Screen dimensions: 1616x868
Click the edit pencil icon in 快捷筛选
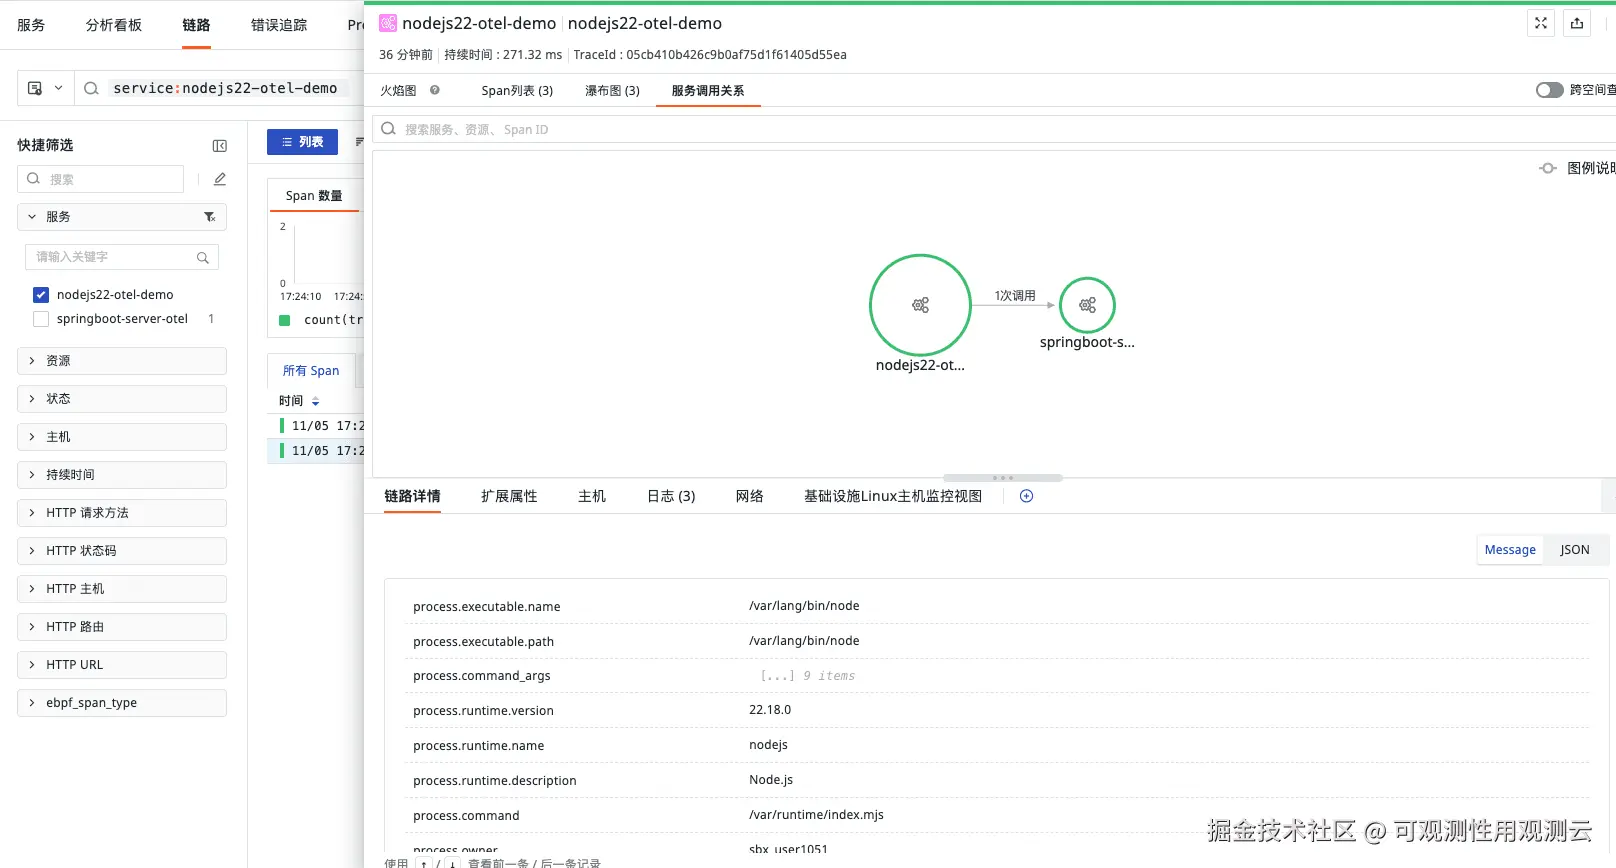pyautogui.click(x=220, y=179)
